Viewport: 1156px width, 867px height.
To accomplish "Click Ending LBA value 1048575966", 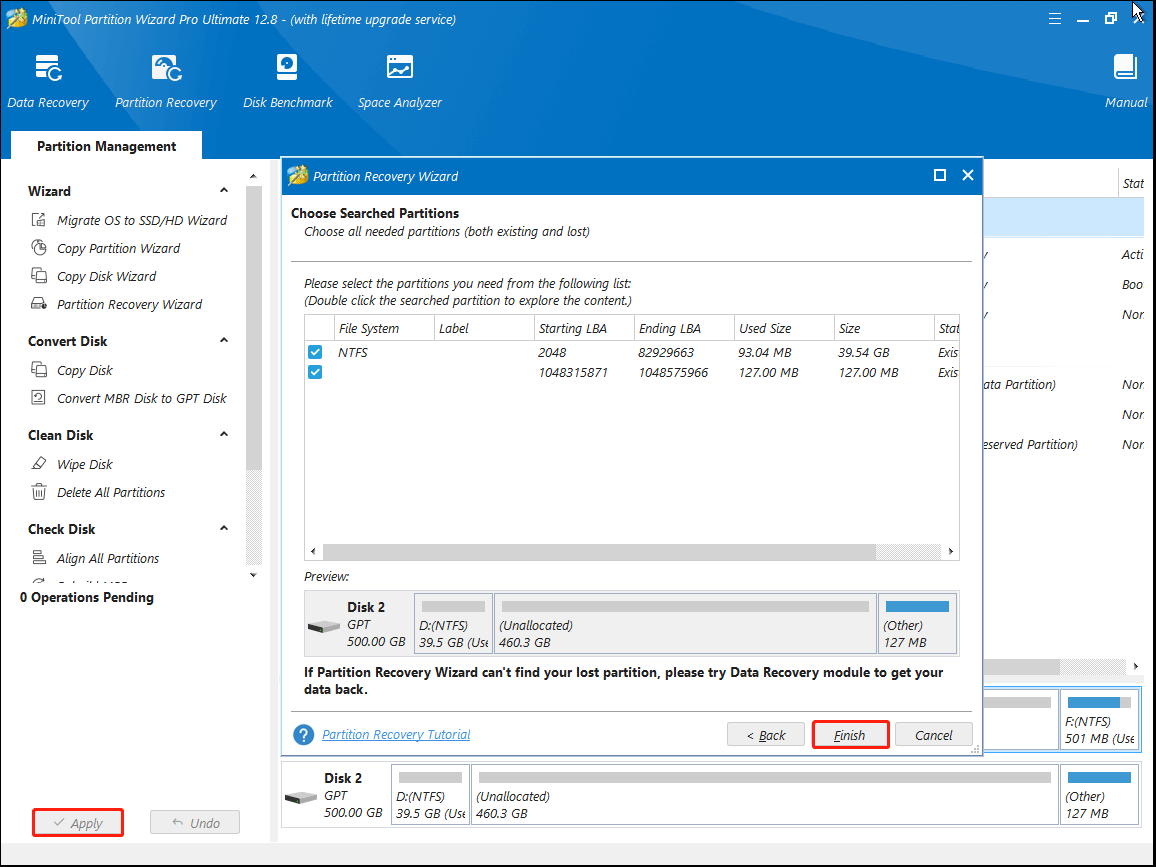I will (x=673, y=372).
